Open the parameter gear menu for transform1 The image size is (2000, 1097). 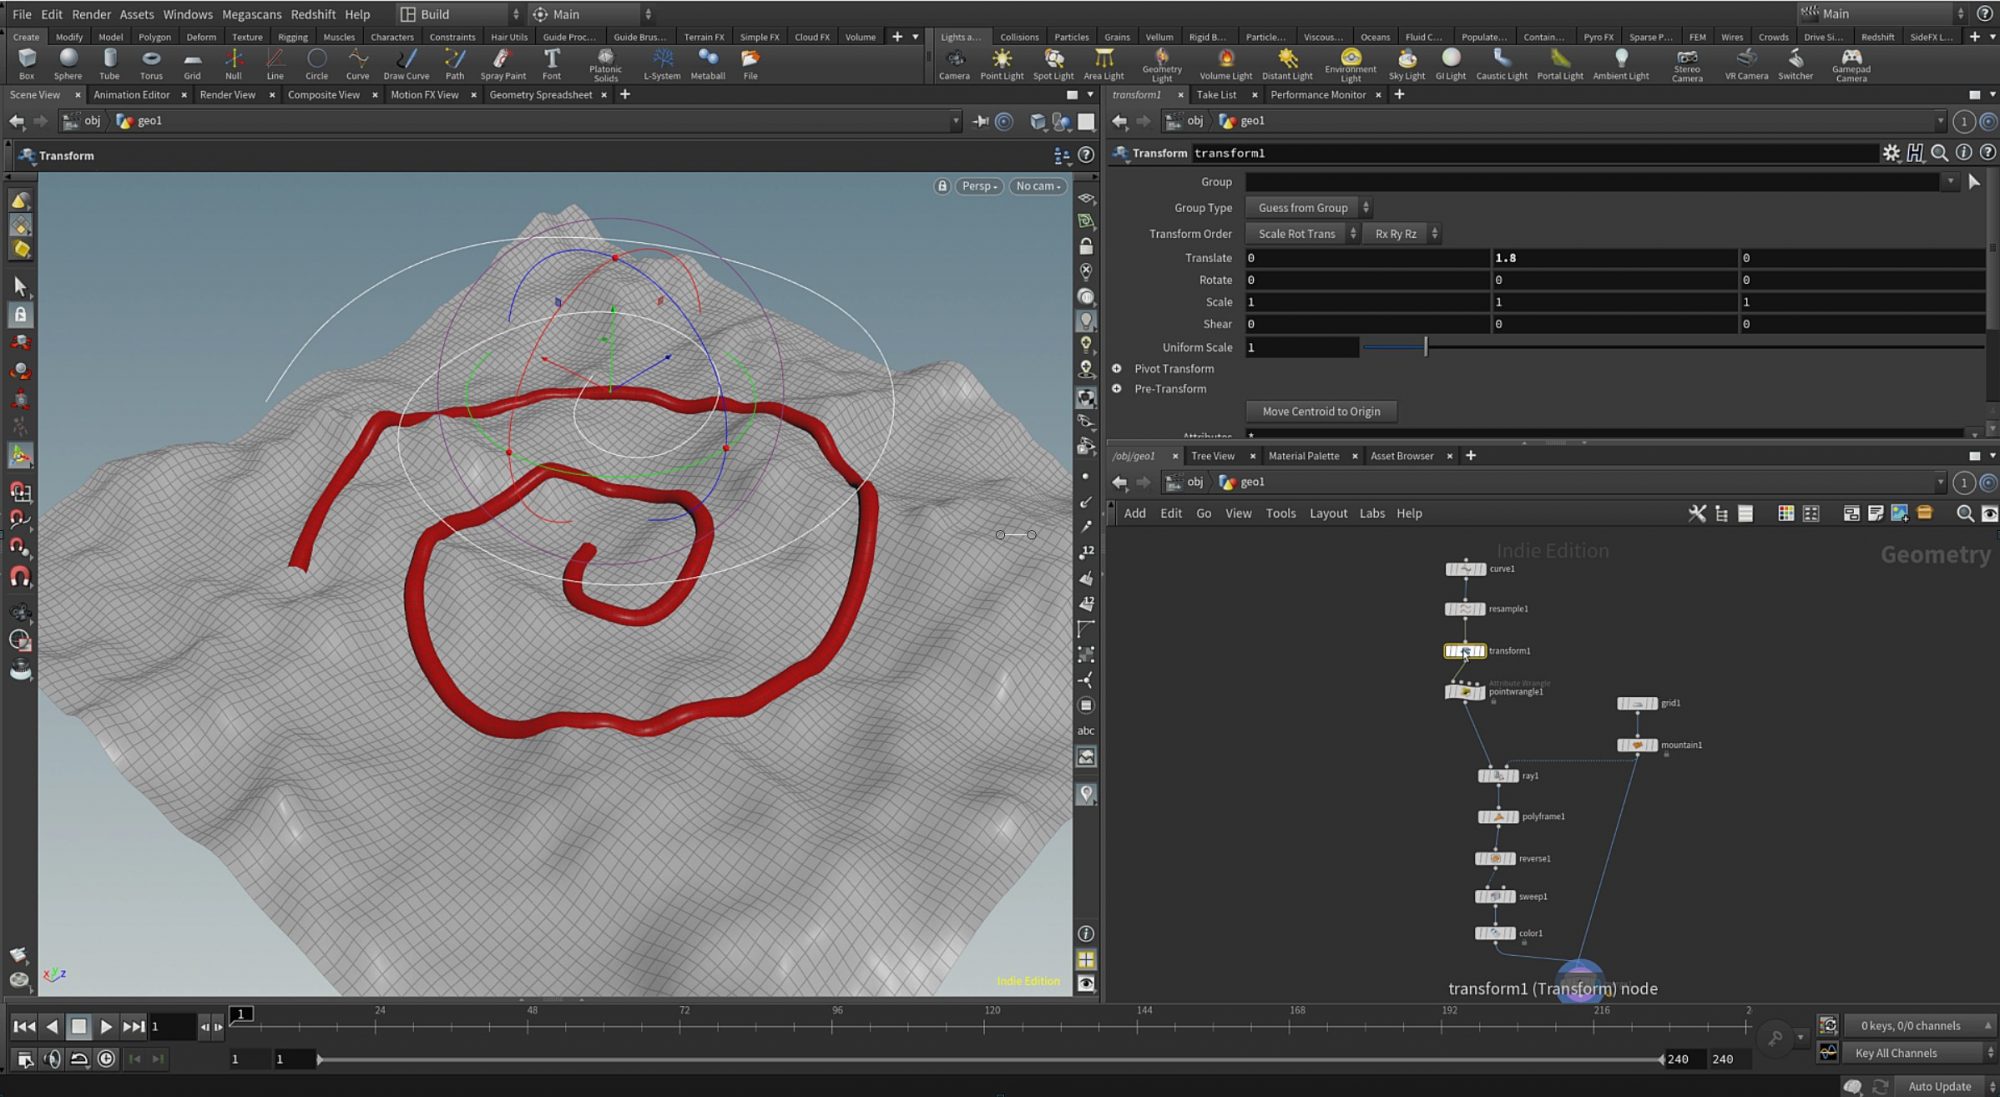(x=1891, y=153)
